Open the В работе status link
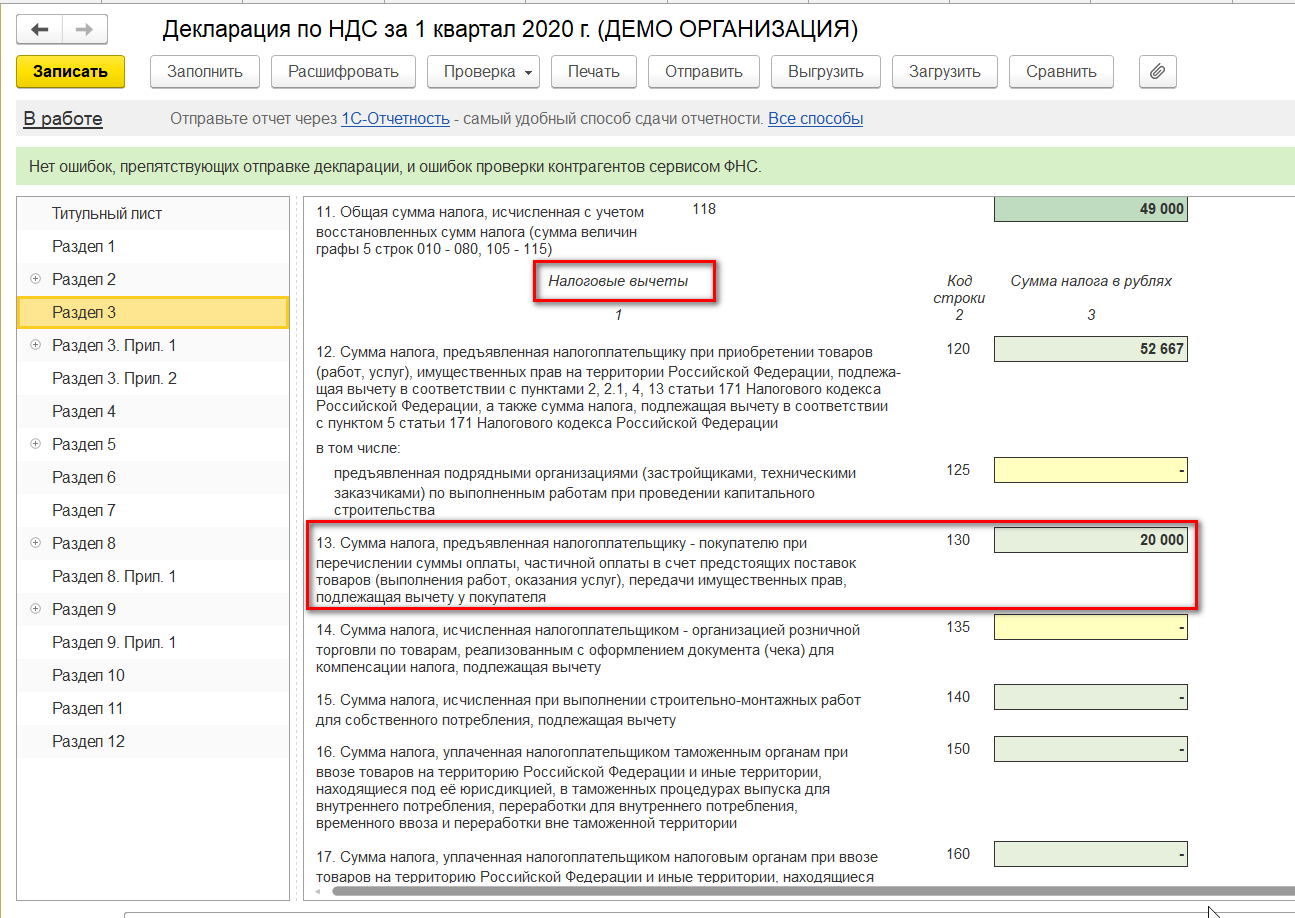 (63, 119)
